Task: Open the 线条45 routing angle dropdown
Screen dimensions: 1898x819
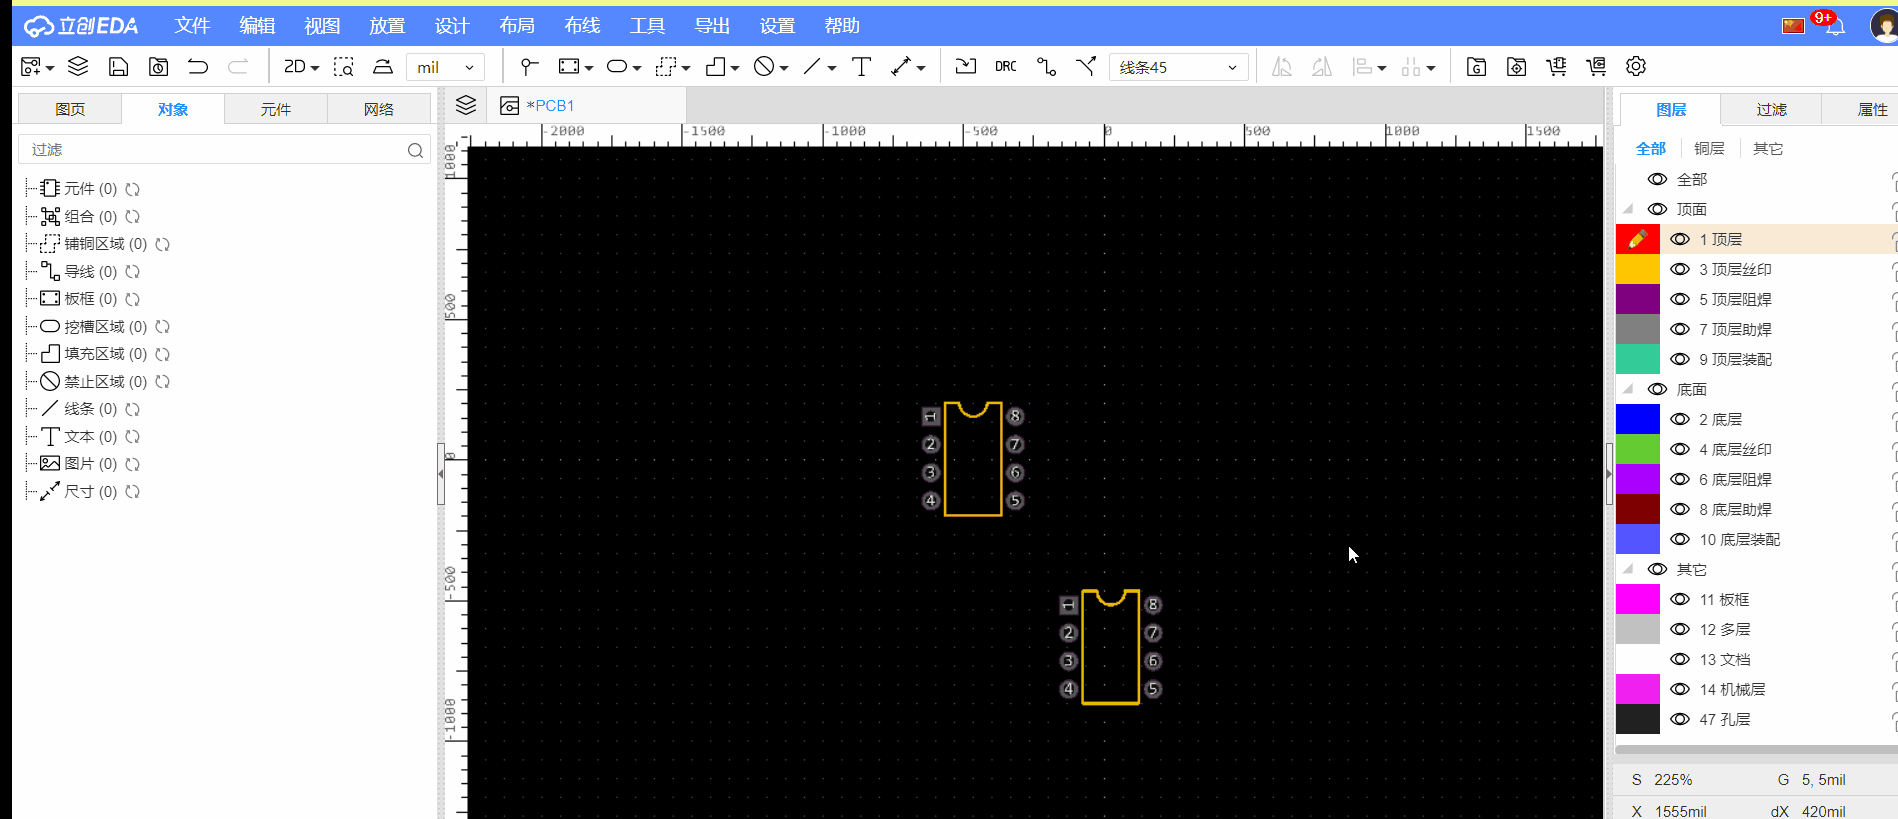Action: click(1178, 67)
